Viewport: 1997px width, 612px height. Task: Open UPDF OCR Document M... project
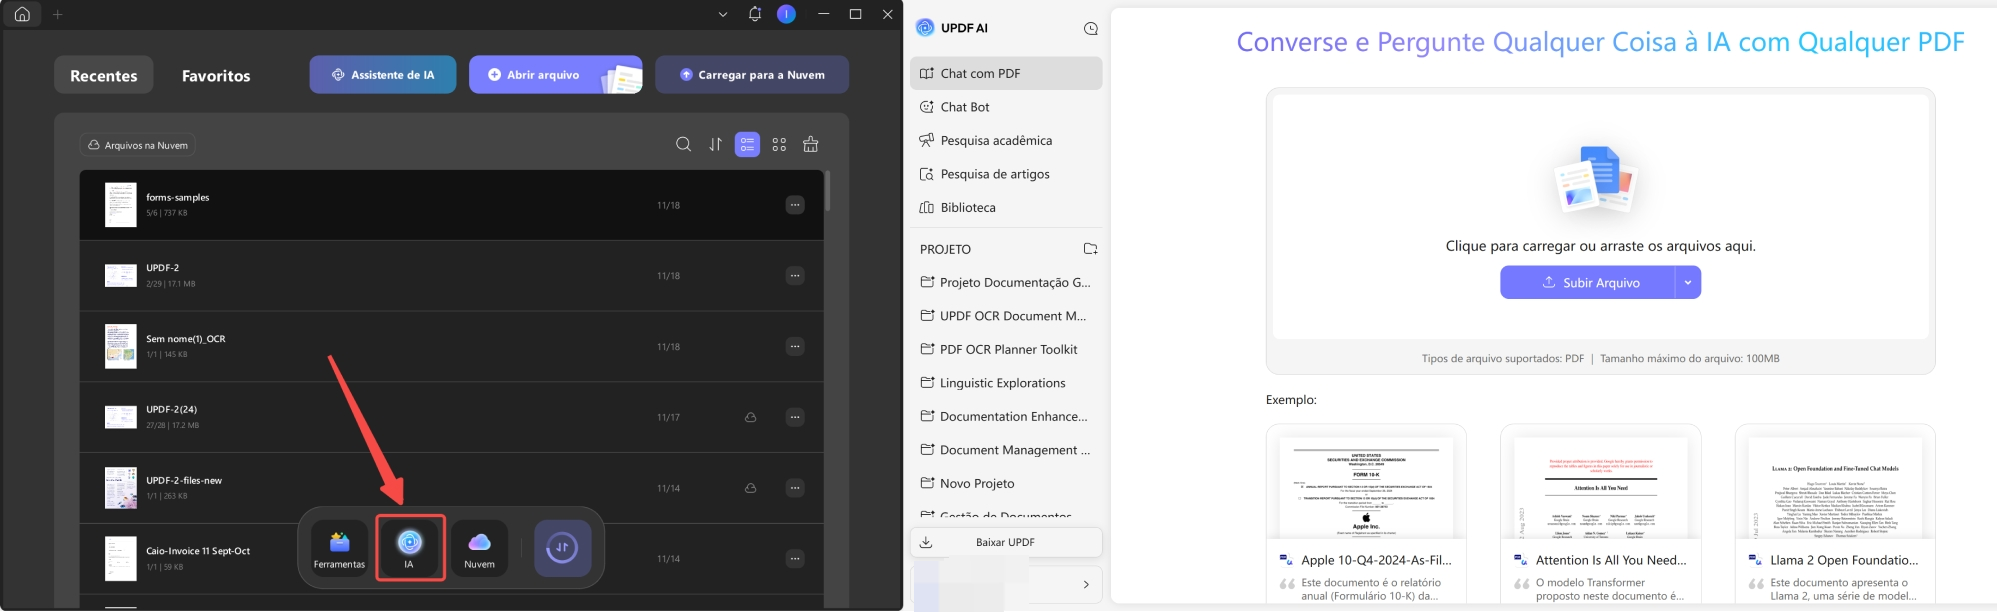pyautogui.click(x=1006, y=316)
